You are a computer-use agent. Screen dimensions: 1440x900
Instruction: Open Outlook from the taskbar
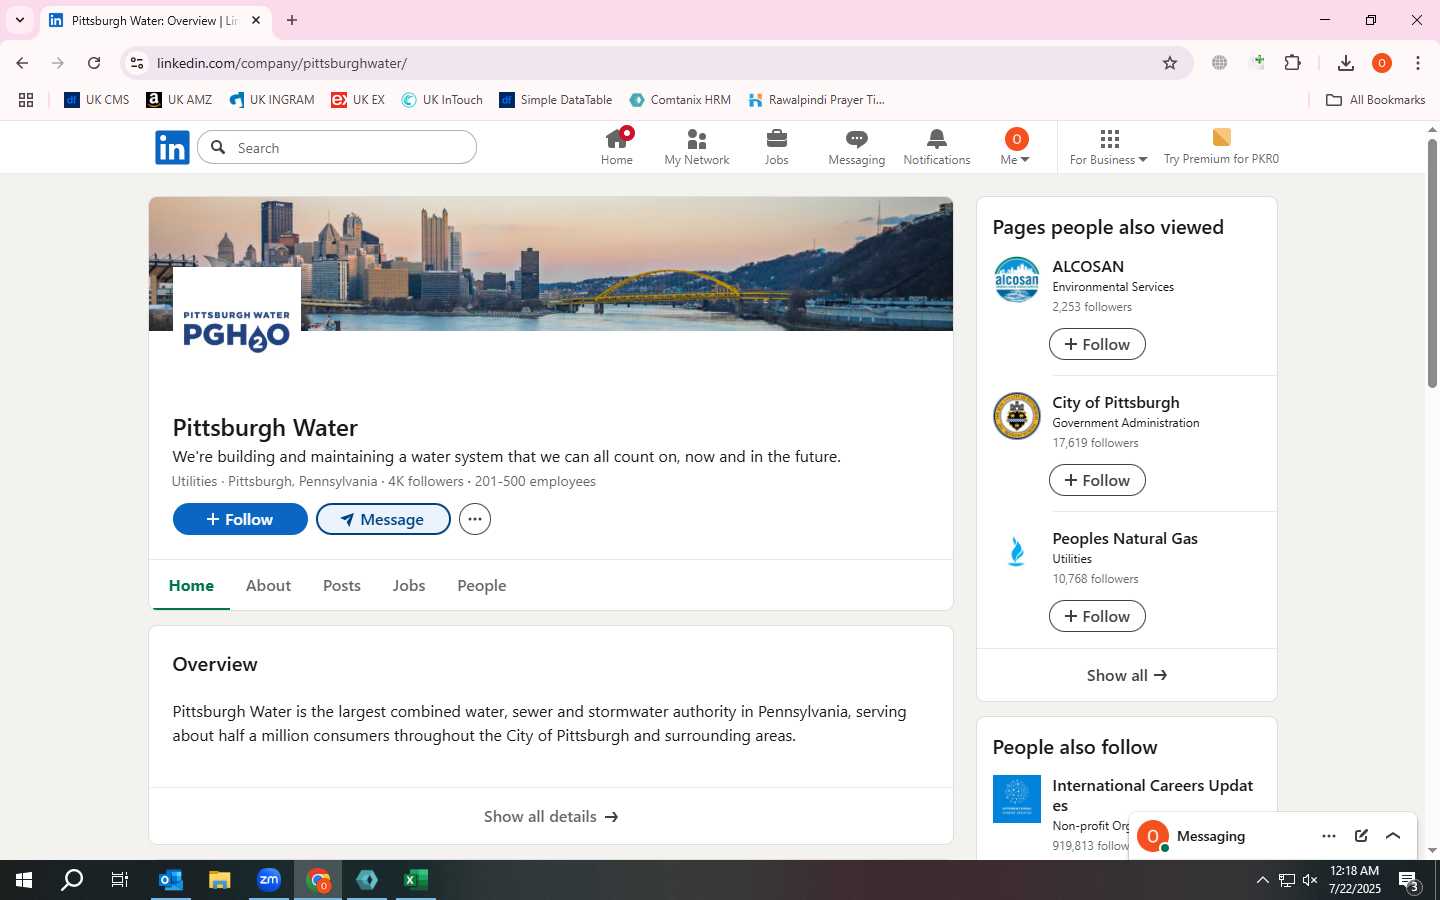coord(171,880)
